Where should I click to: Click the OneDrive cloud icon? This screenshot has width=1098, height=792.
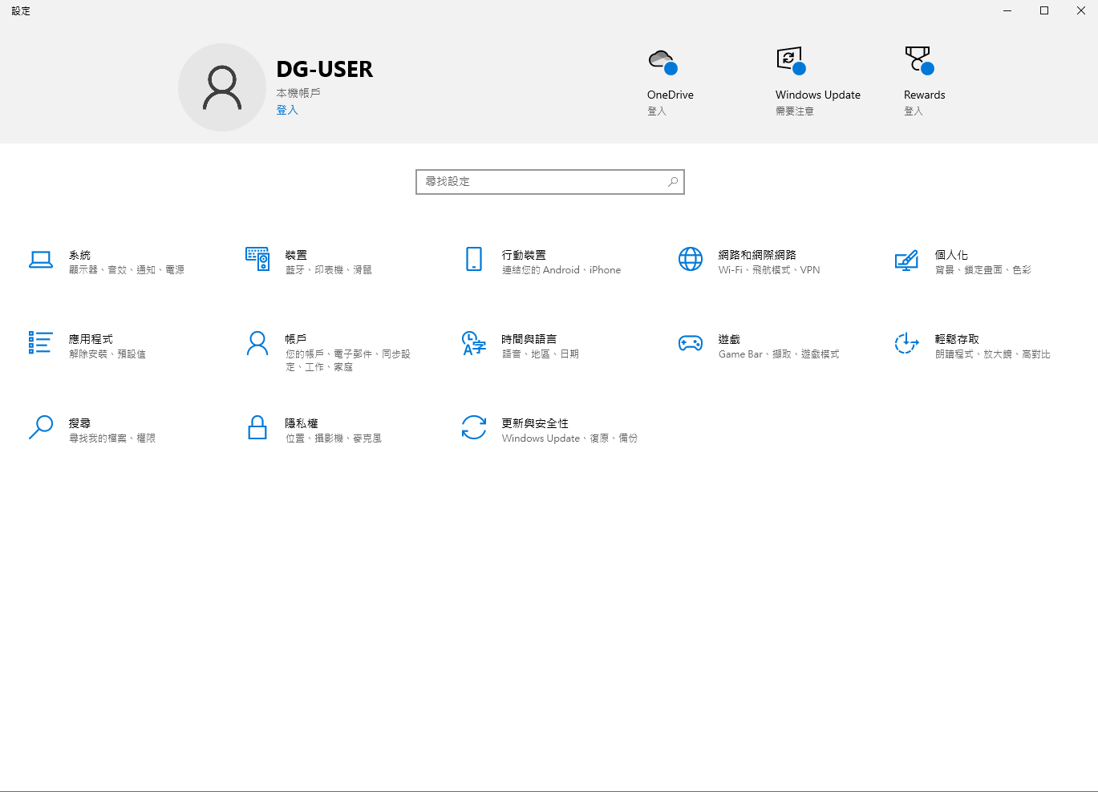coord(662,62)
